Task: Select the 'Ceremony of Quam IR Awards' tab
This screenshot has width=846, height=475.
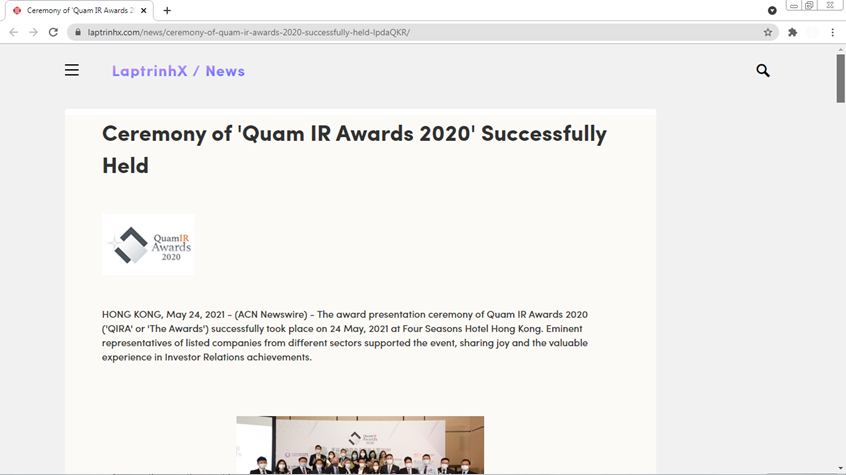Action: (79, 10)
